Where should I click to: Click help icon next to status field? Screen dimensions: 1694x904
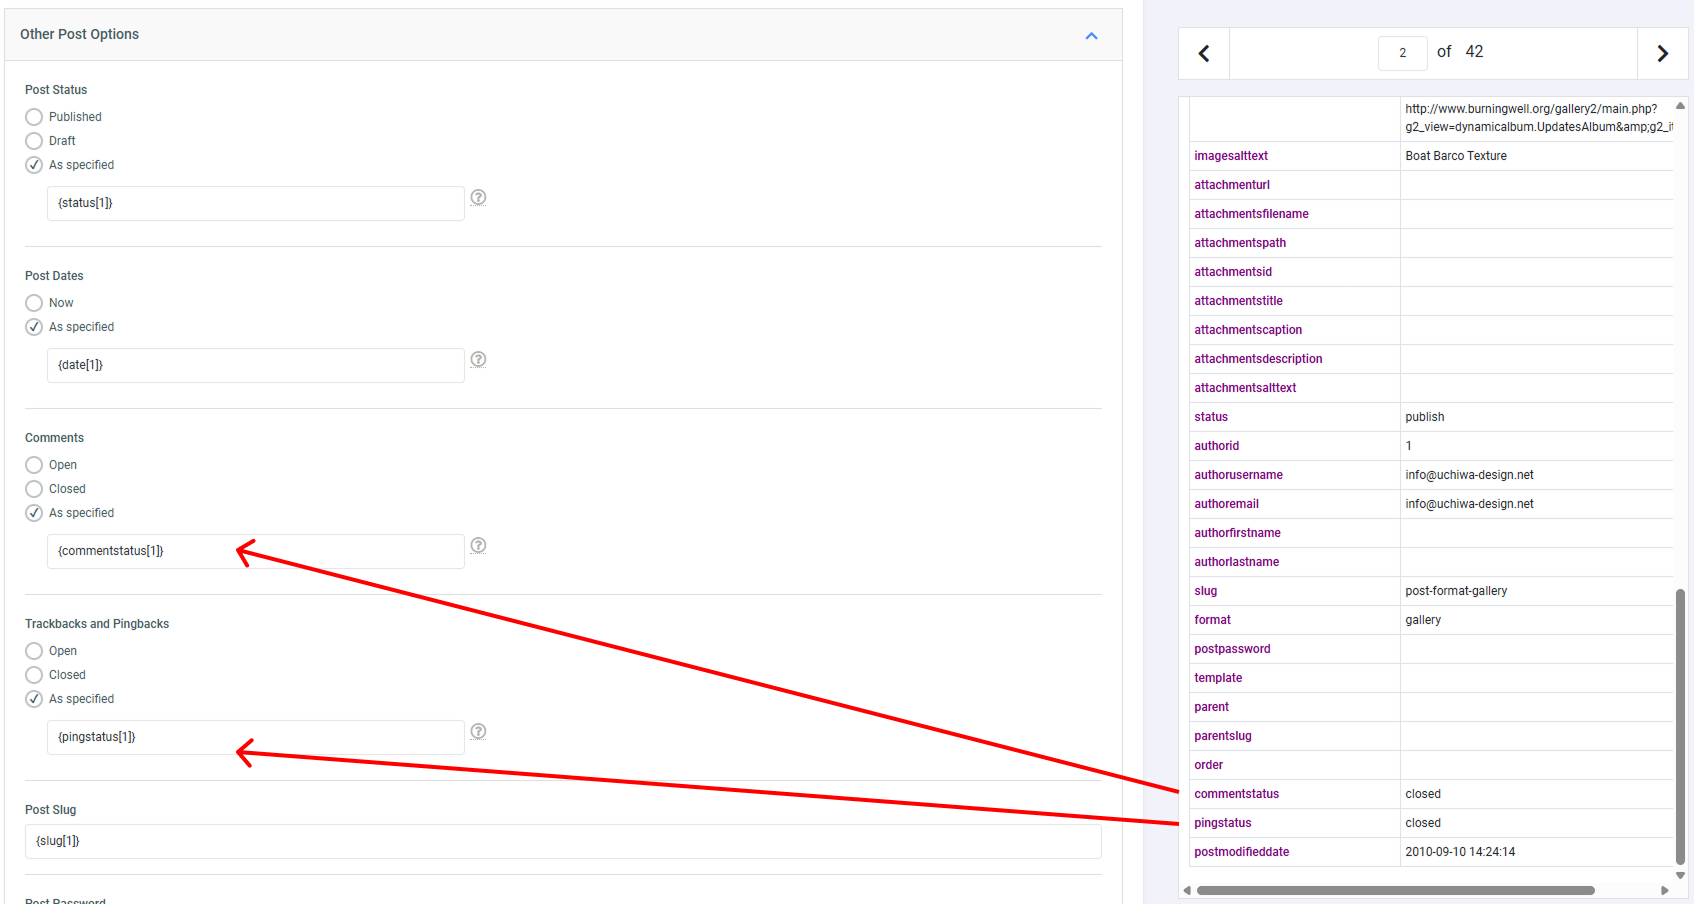(478, 197)
